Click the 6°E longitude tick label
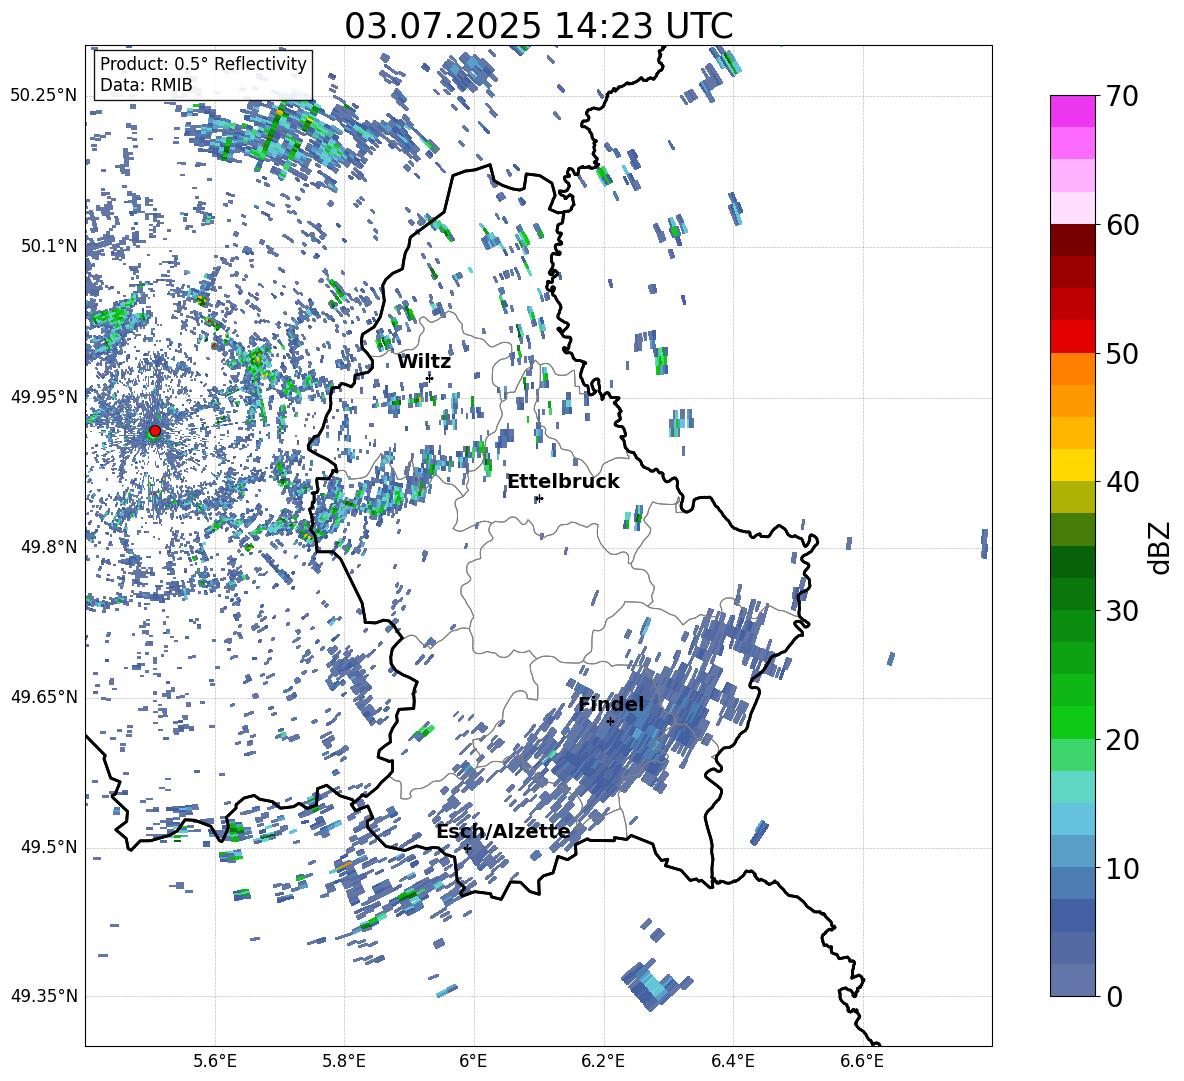Screen dimensions: 1184x1081 tap(473, 1061)
